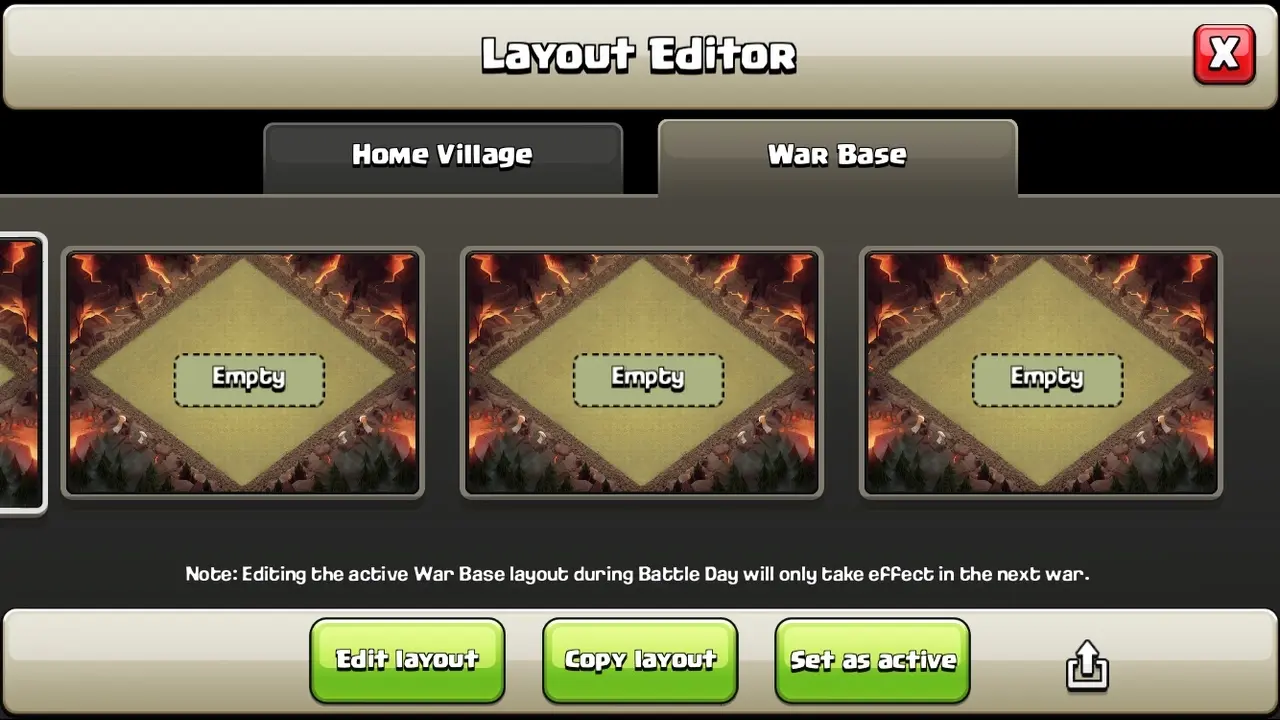Click the Battle Day note text
The height and width of the screenshot is (720, 1280).
click(x=637, y=574)
